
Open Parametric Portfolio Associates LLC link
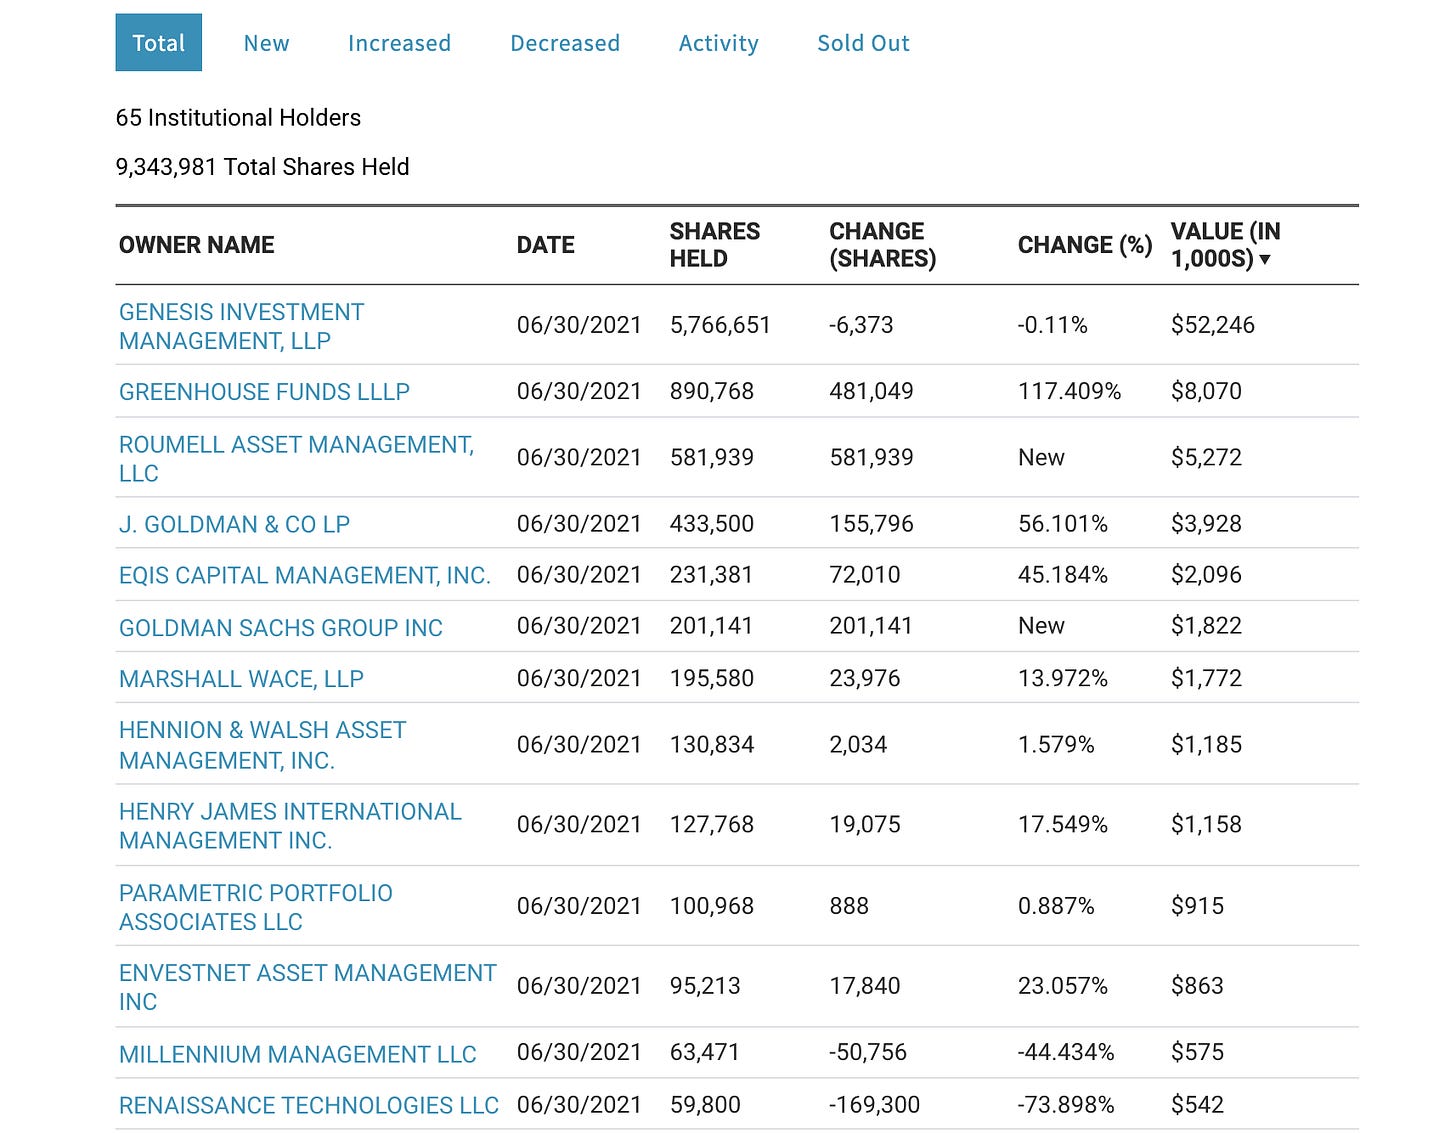pyautogui.click(x=255, y=907)
